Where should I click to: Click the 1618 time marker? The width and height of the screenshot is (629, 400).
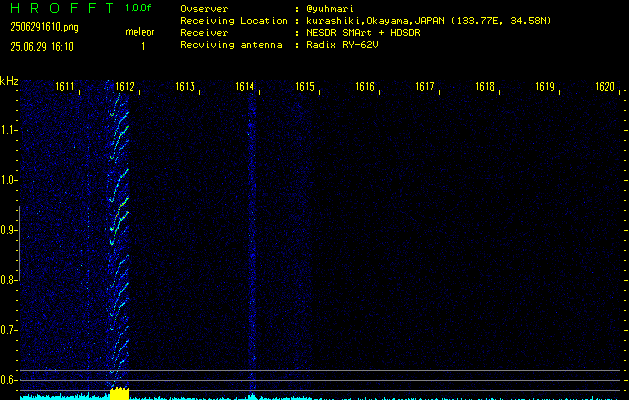(485, 87)
